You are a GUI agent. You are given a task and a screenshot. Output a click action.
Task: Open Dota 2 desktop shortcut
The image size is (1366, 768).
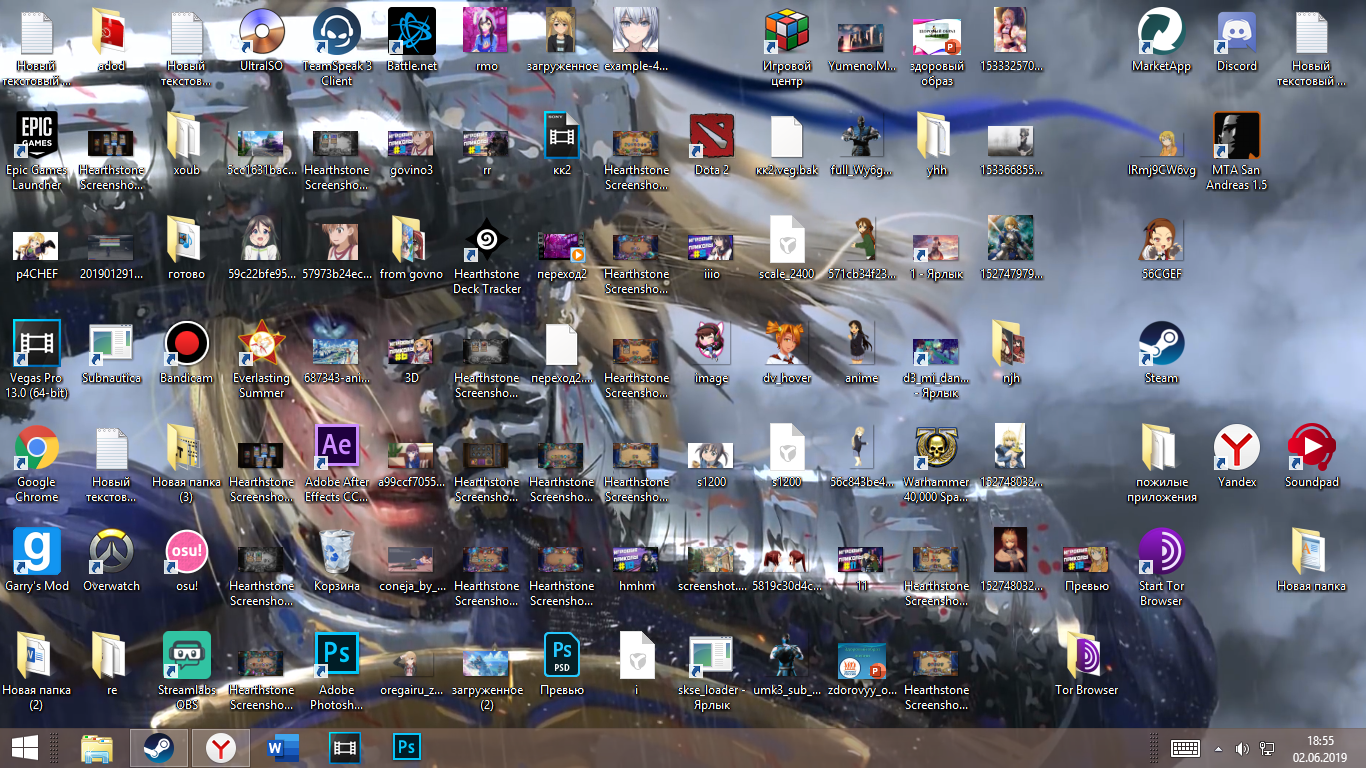712,137
